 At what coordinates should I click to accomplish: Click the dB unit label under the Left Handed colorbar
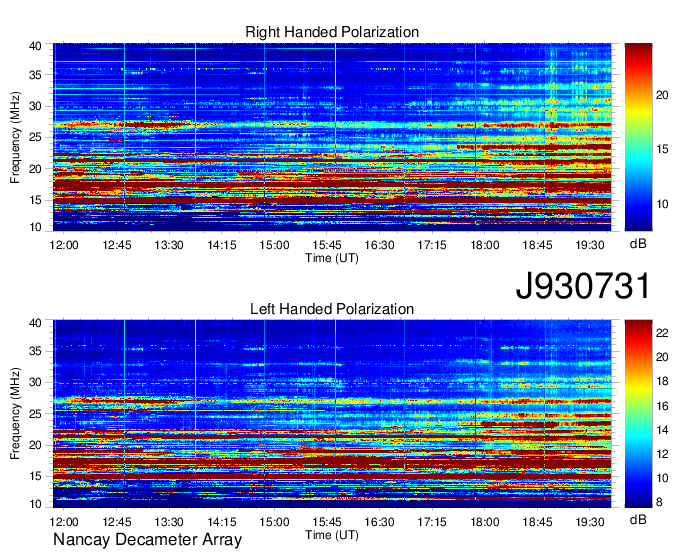point(638,520)
